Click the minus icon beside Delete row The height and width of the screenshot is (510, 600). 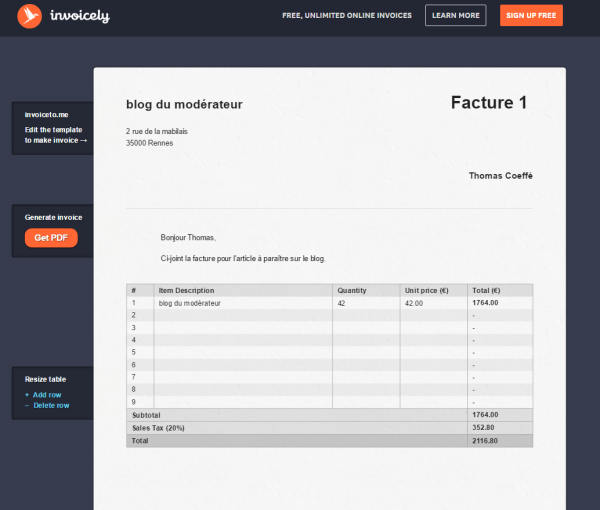tap(27, 406)
